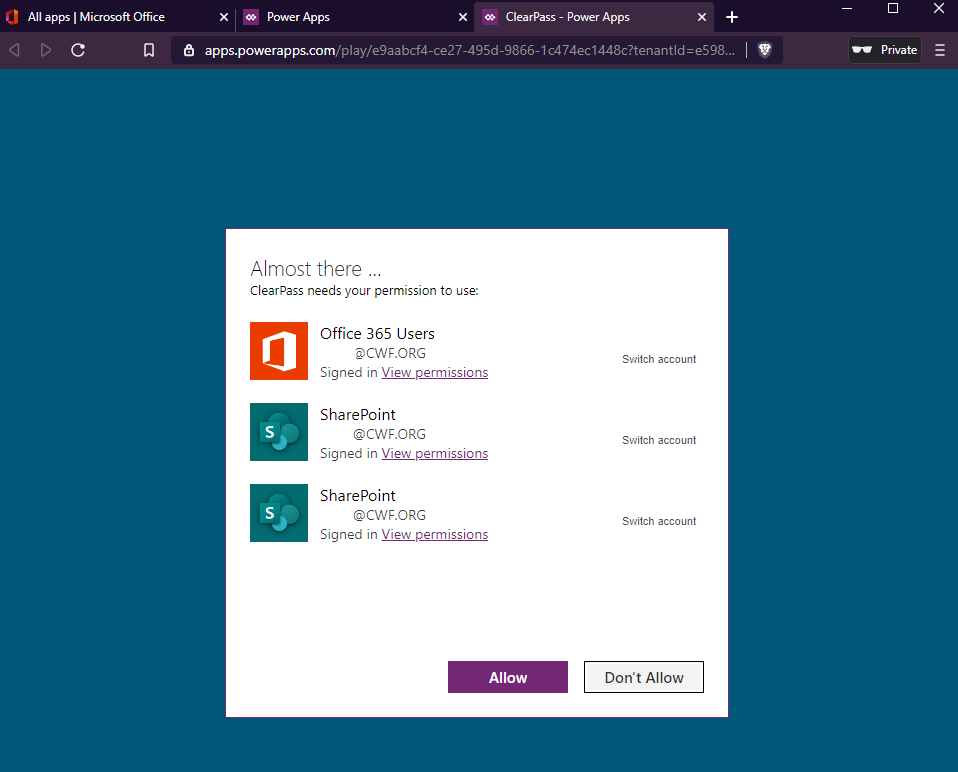Screen dimensions: 958x772
Task: Click the Don't Allow button
Action: 643,677
